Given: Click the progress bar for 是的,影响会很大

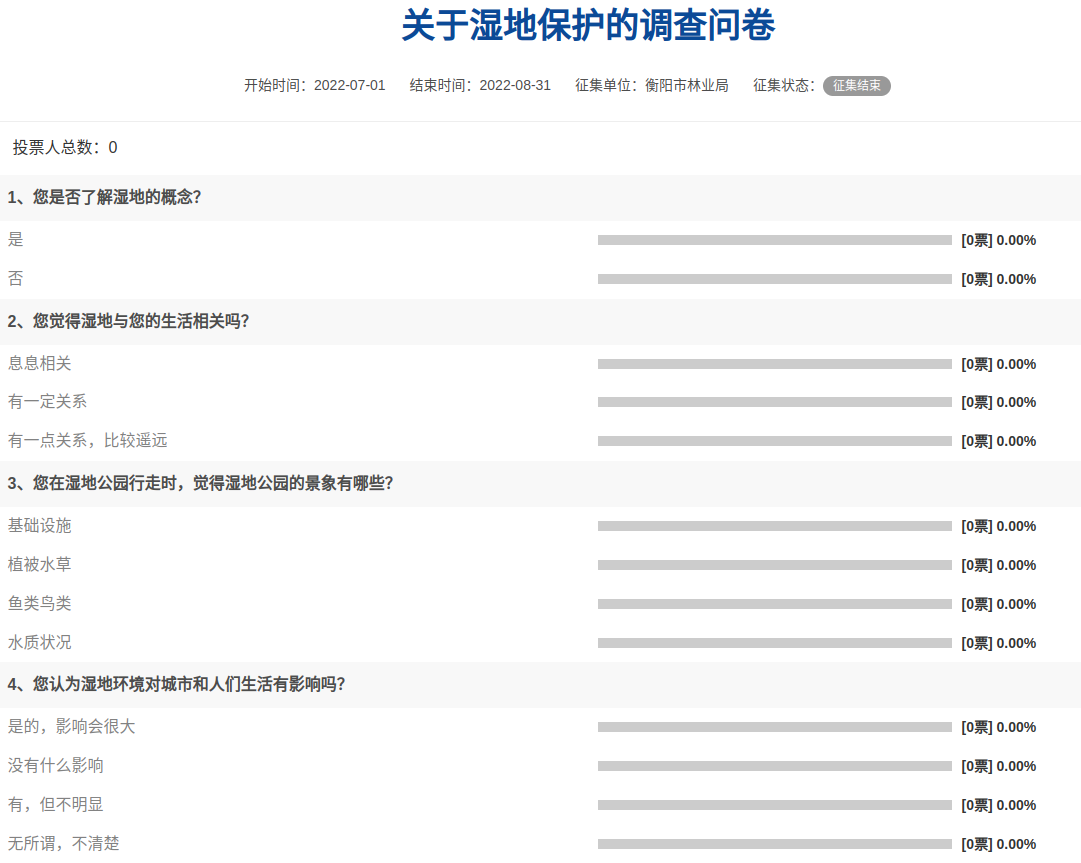Looking at the screenshot, I should pos(774,727).
